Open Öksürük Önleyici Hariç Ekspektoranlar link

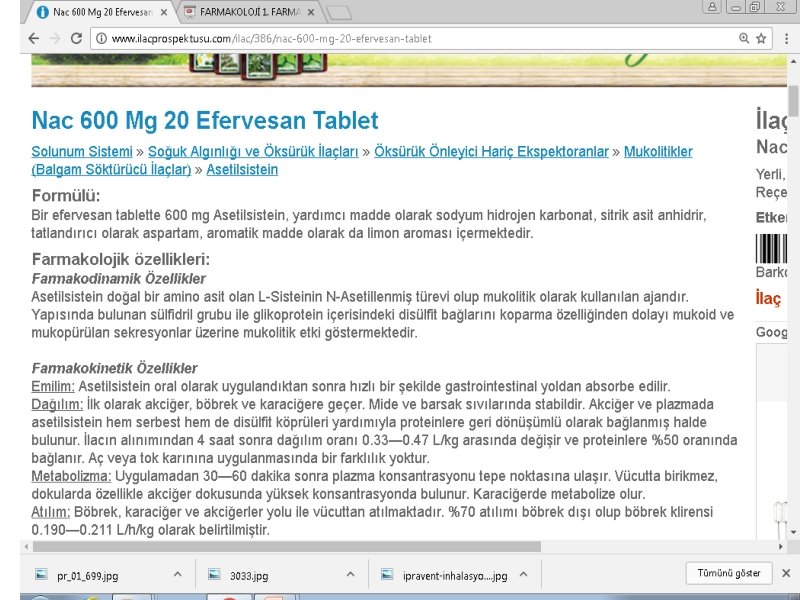click(491, 152)
